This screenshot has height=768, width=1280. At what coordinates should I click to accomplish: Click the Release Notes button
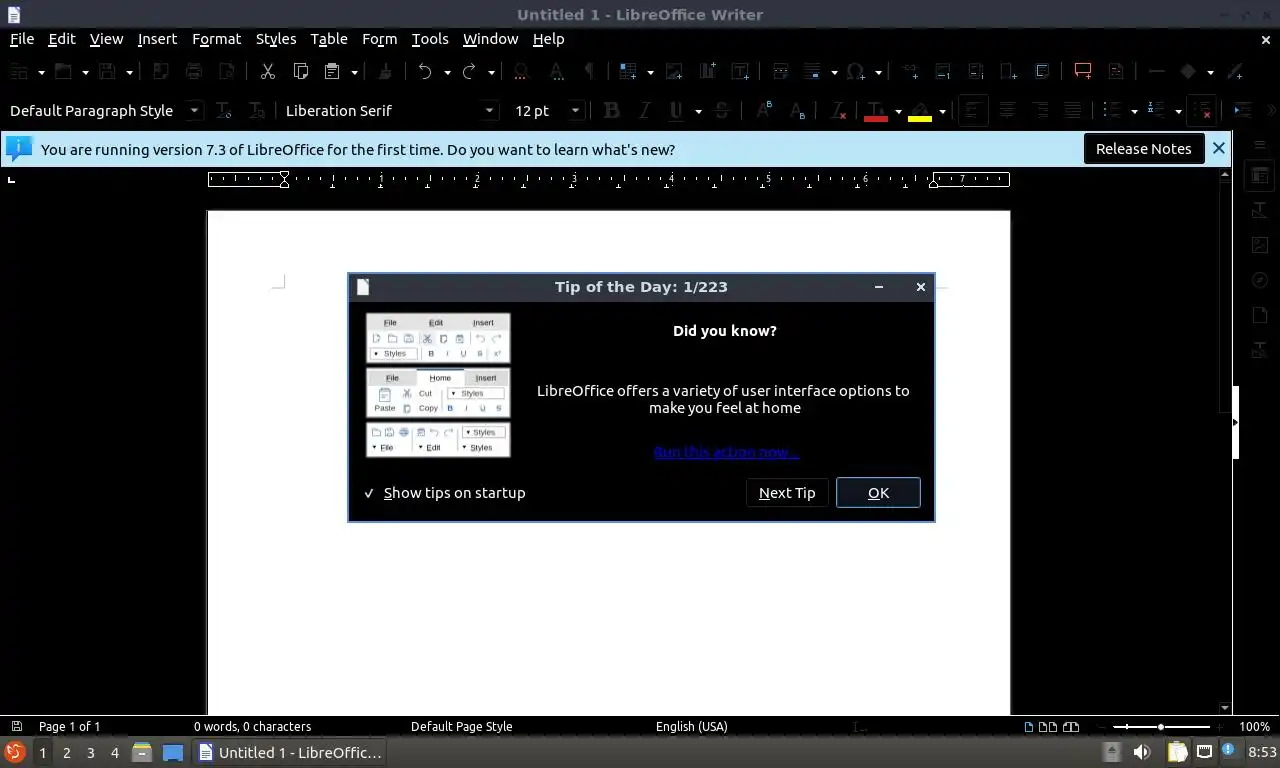pos(1143,149)
